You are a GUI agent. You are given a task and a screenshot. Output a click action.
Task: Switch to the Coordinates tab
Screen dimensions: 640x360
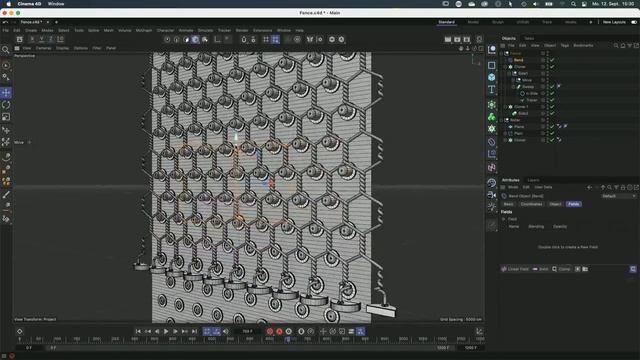pyautogui.click(x=531, y=204)
